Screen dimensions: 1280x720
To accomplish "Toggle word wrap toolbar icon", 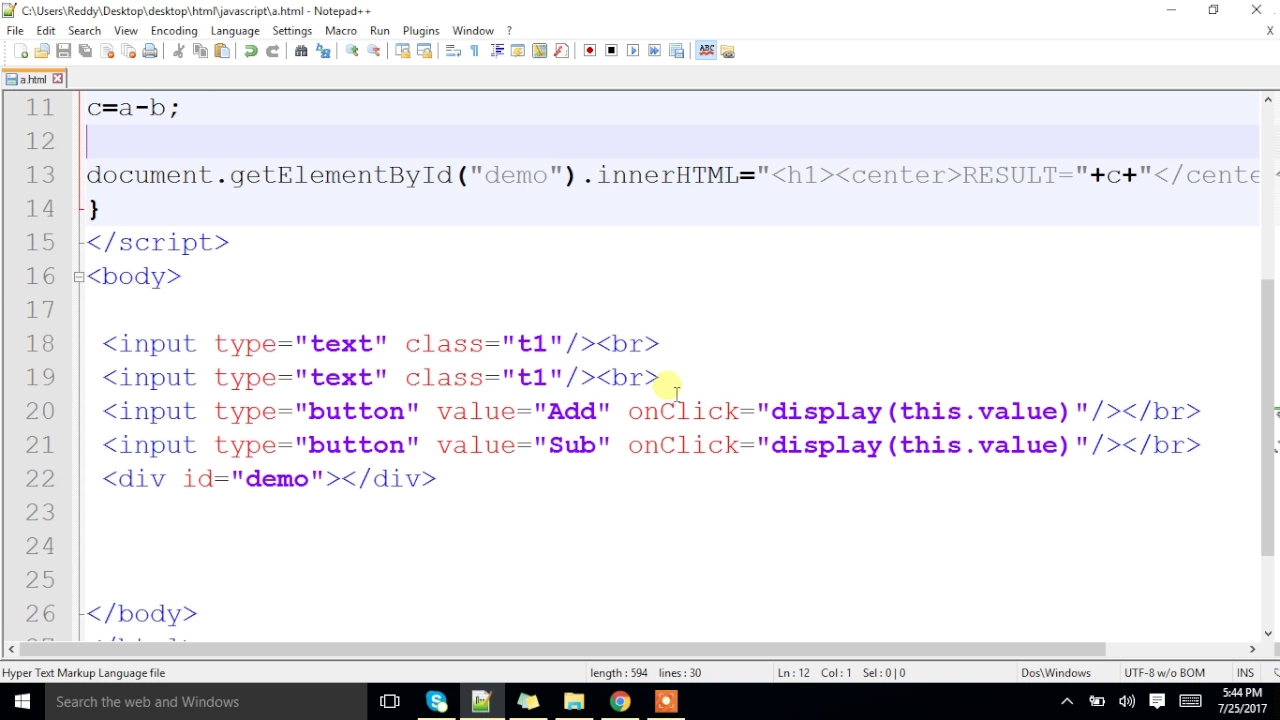I will click(x=453, y=51).
